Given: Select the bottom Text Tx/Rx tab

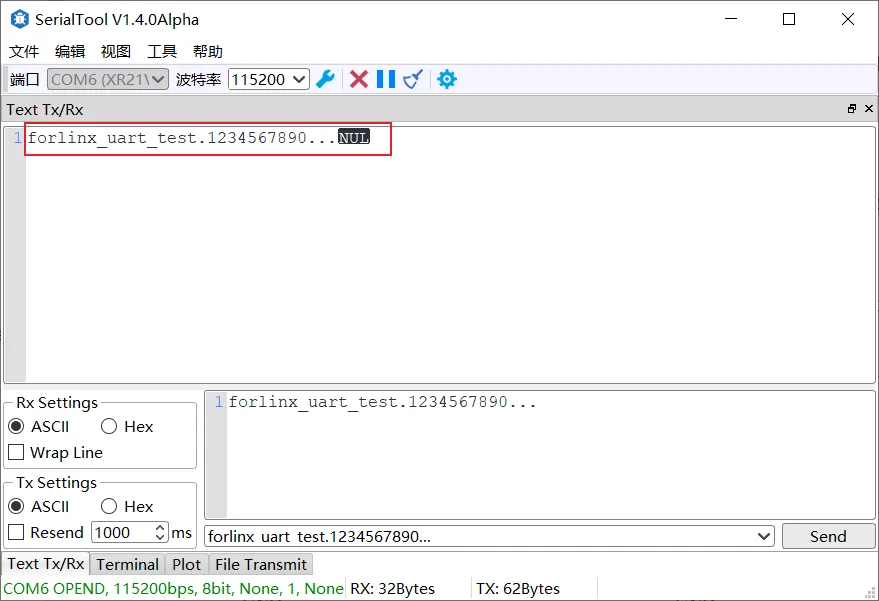Looking at the screenshot, I should point(45,563).
